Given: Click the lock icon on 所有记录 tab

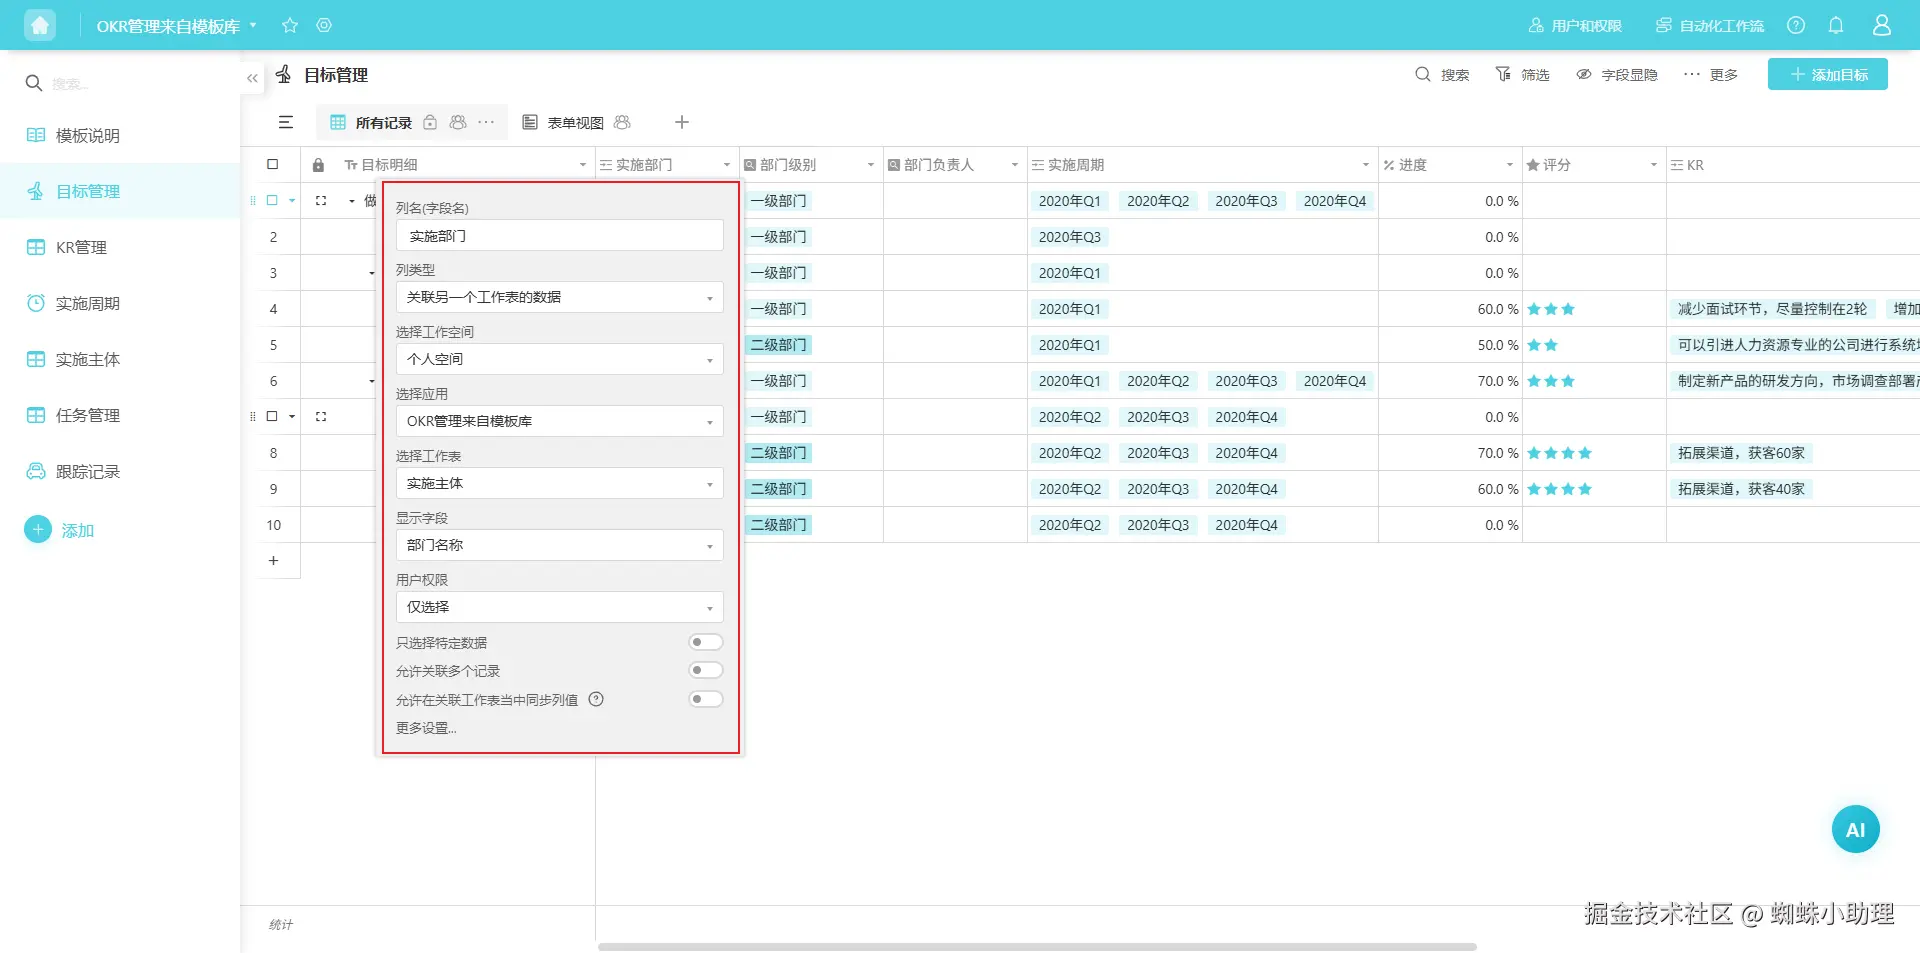Looking at the screenshot, I should tap(430, 122).
